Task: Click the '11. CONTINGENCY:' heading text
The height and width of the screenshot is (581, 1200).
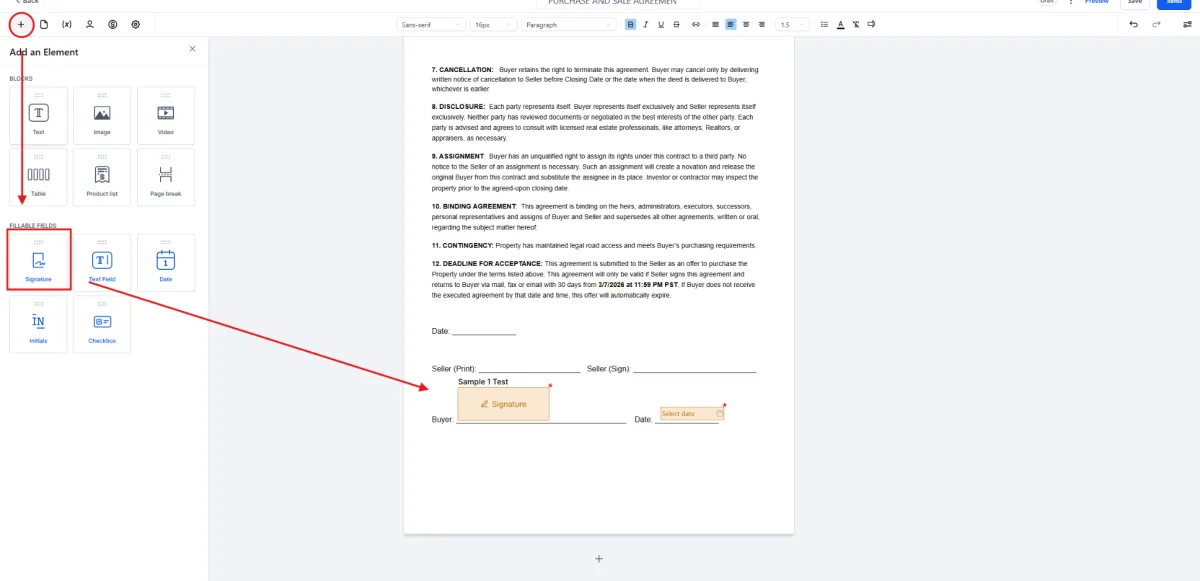Action: [x=463, y=245]
